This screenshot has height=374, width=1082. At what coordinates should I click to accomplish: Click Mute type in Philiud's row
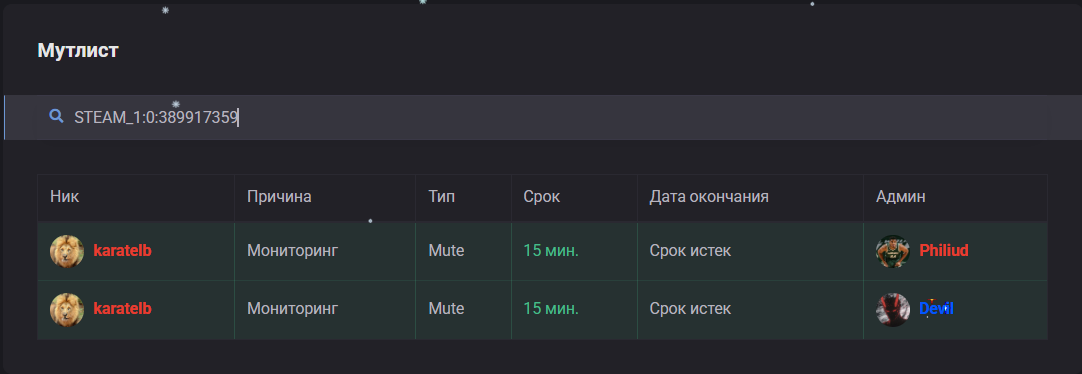coord(446,251)
